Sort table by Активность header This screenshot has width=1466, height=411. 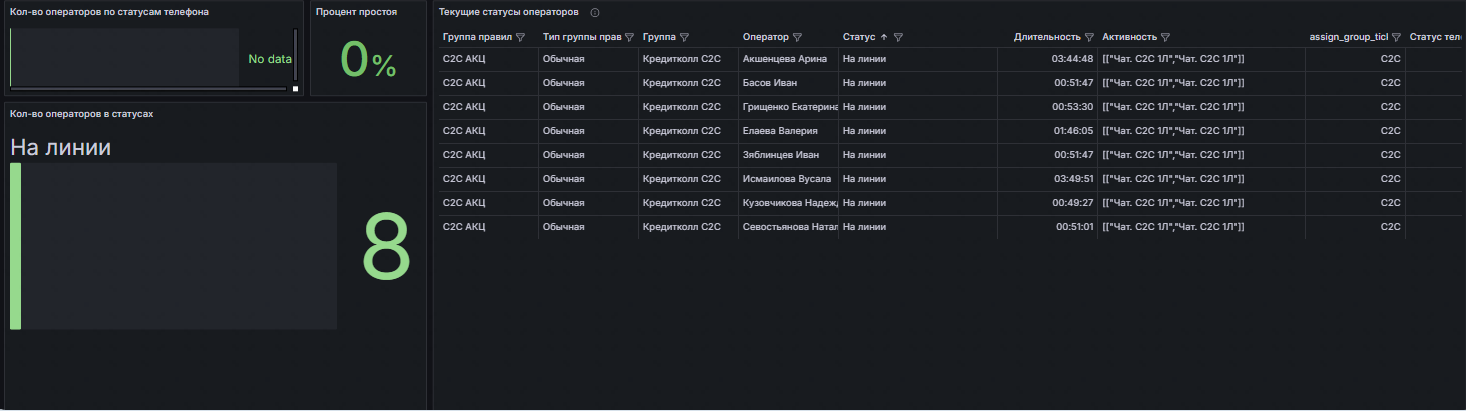click(1129, 37)
